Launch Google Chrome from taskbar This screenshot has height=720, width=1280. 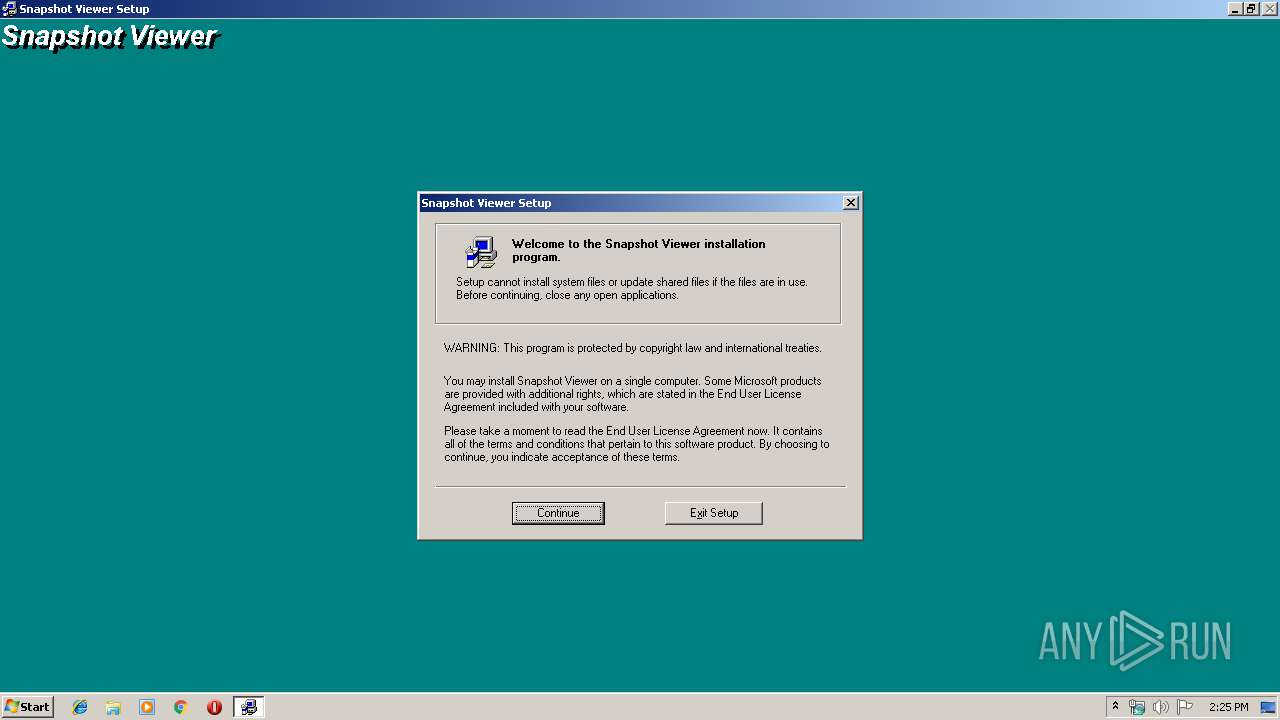coord(180,707)
